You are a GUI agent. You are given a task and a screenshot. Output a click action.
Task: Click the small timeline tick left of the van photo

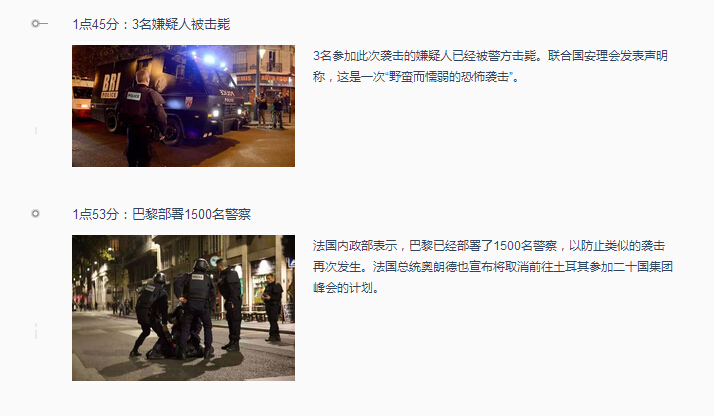click(36, 131)
